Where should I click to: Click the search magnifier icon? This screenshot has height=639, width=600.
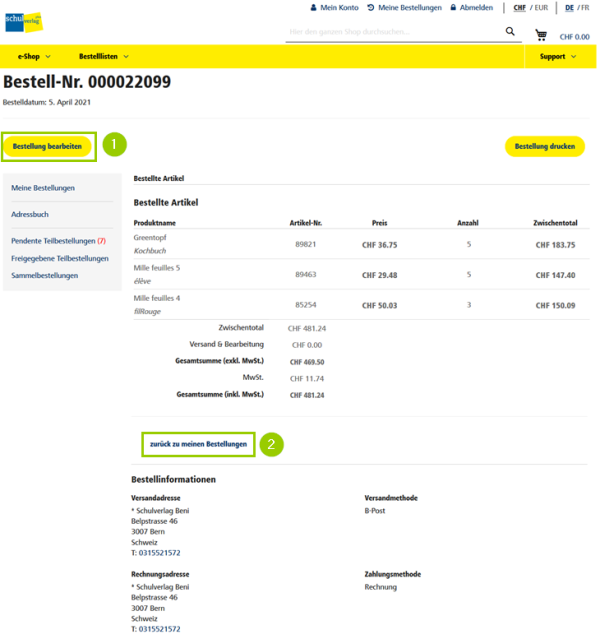tap(511, 32)
